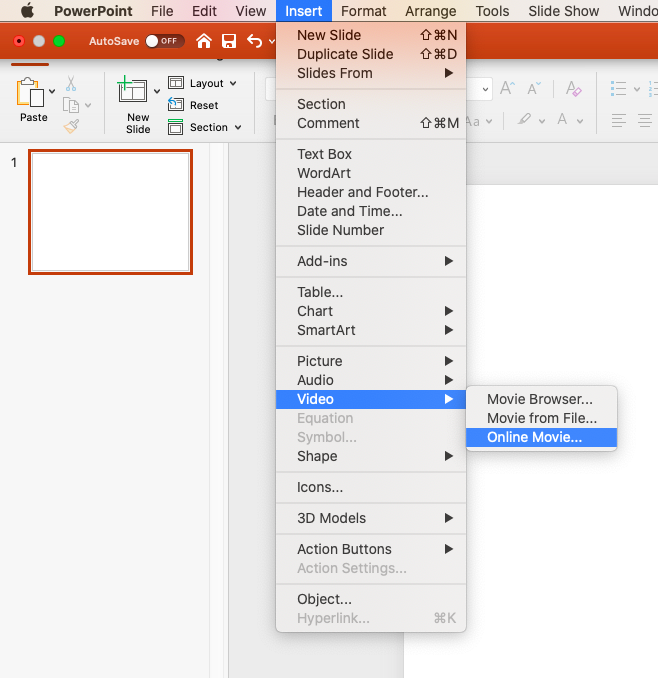Open the Shape submenu

(371, 456)
